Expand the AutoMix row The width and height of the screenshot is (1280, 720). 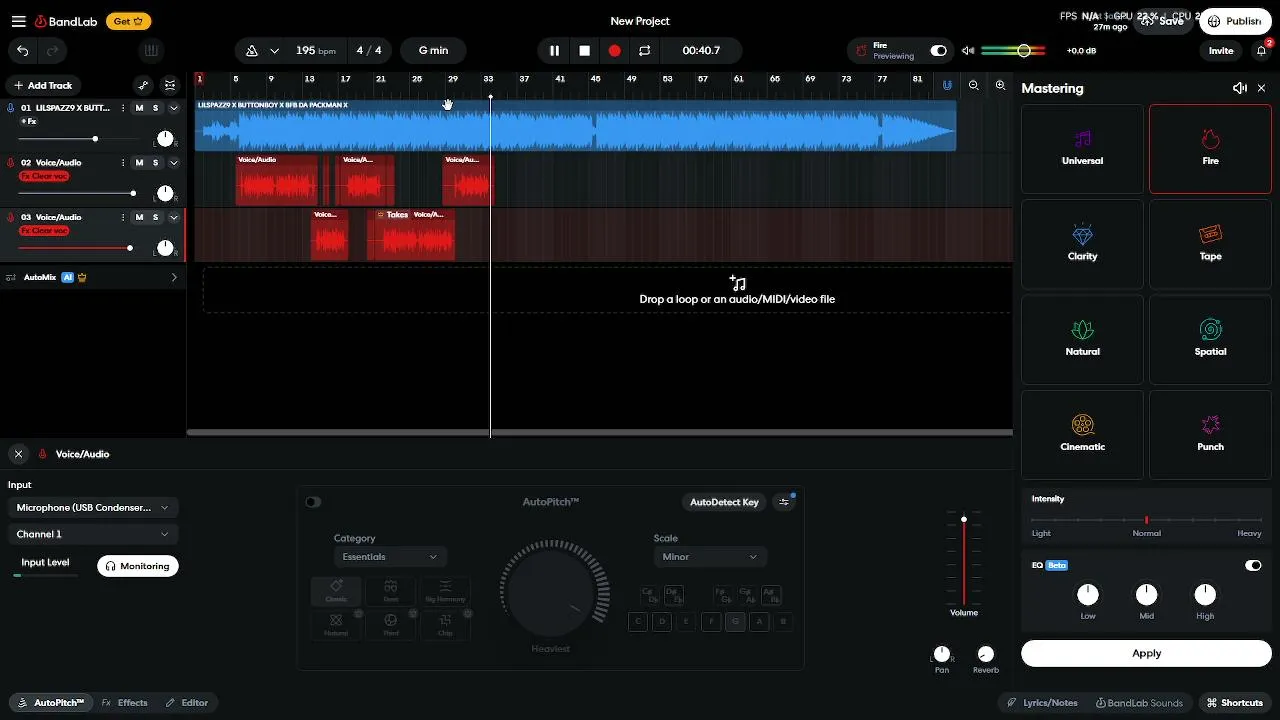click(x=174, y=277)
